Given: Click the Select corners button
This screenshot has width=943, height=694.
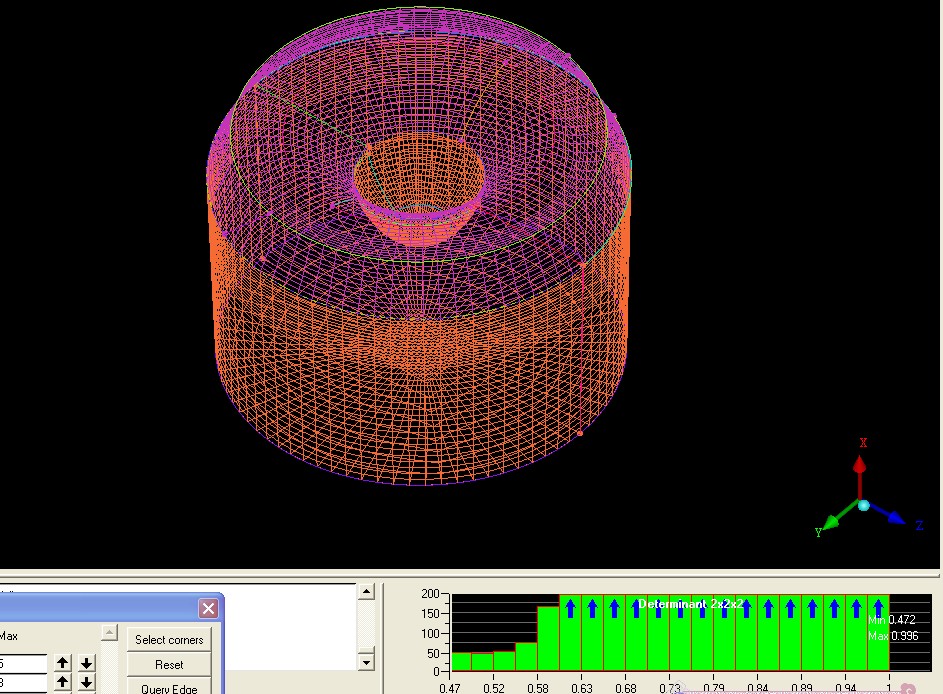Looking at the screenshot, I should coord(169,640).
